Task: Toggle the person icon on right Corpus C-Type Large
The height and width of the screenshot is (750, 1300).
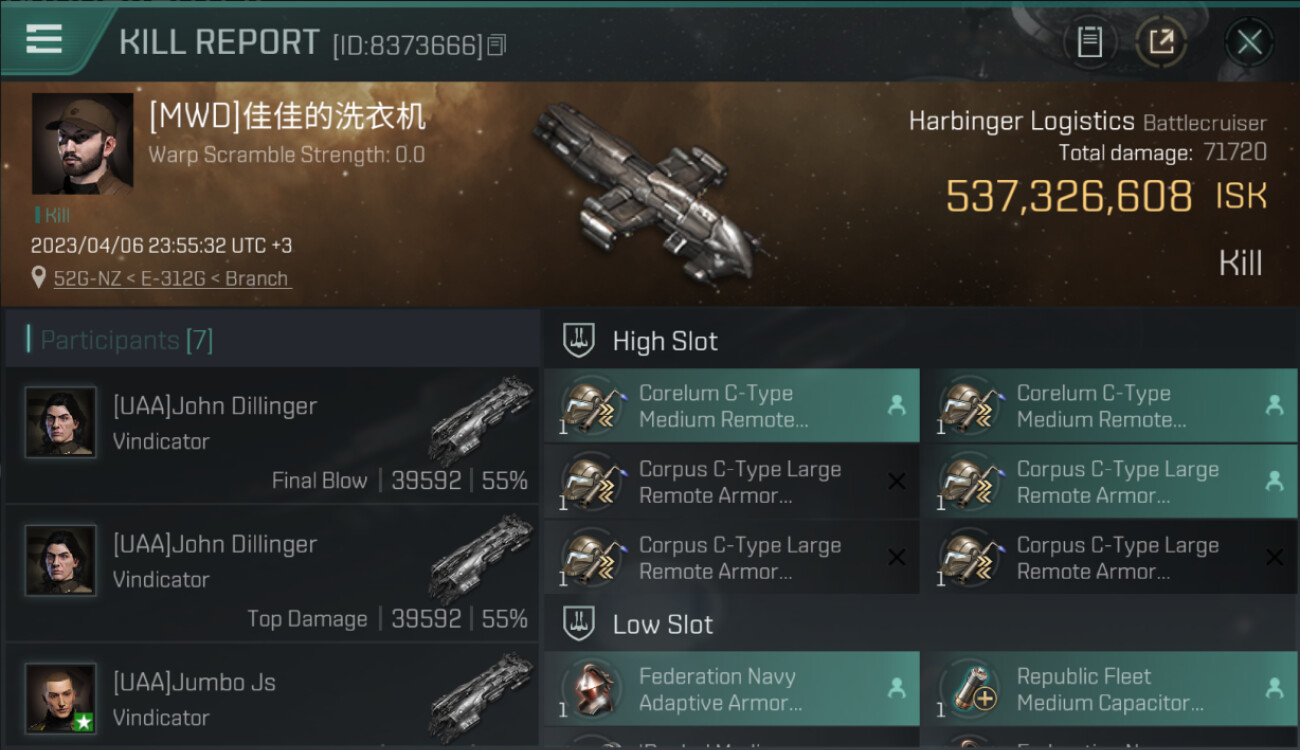Action: [x=1274, y=481]
